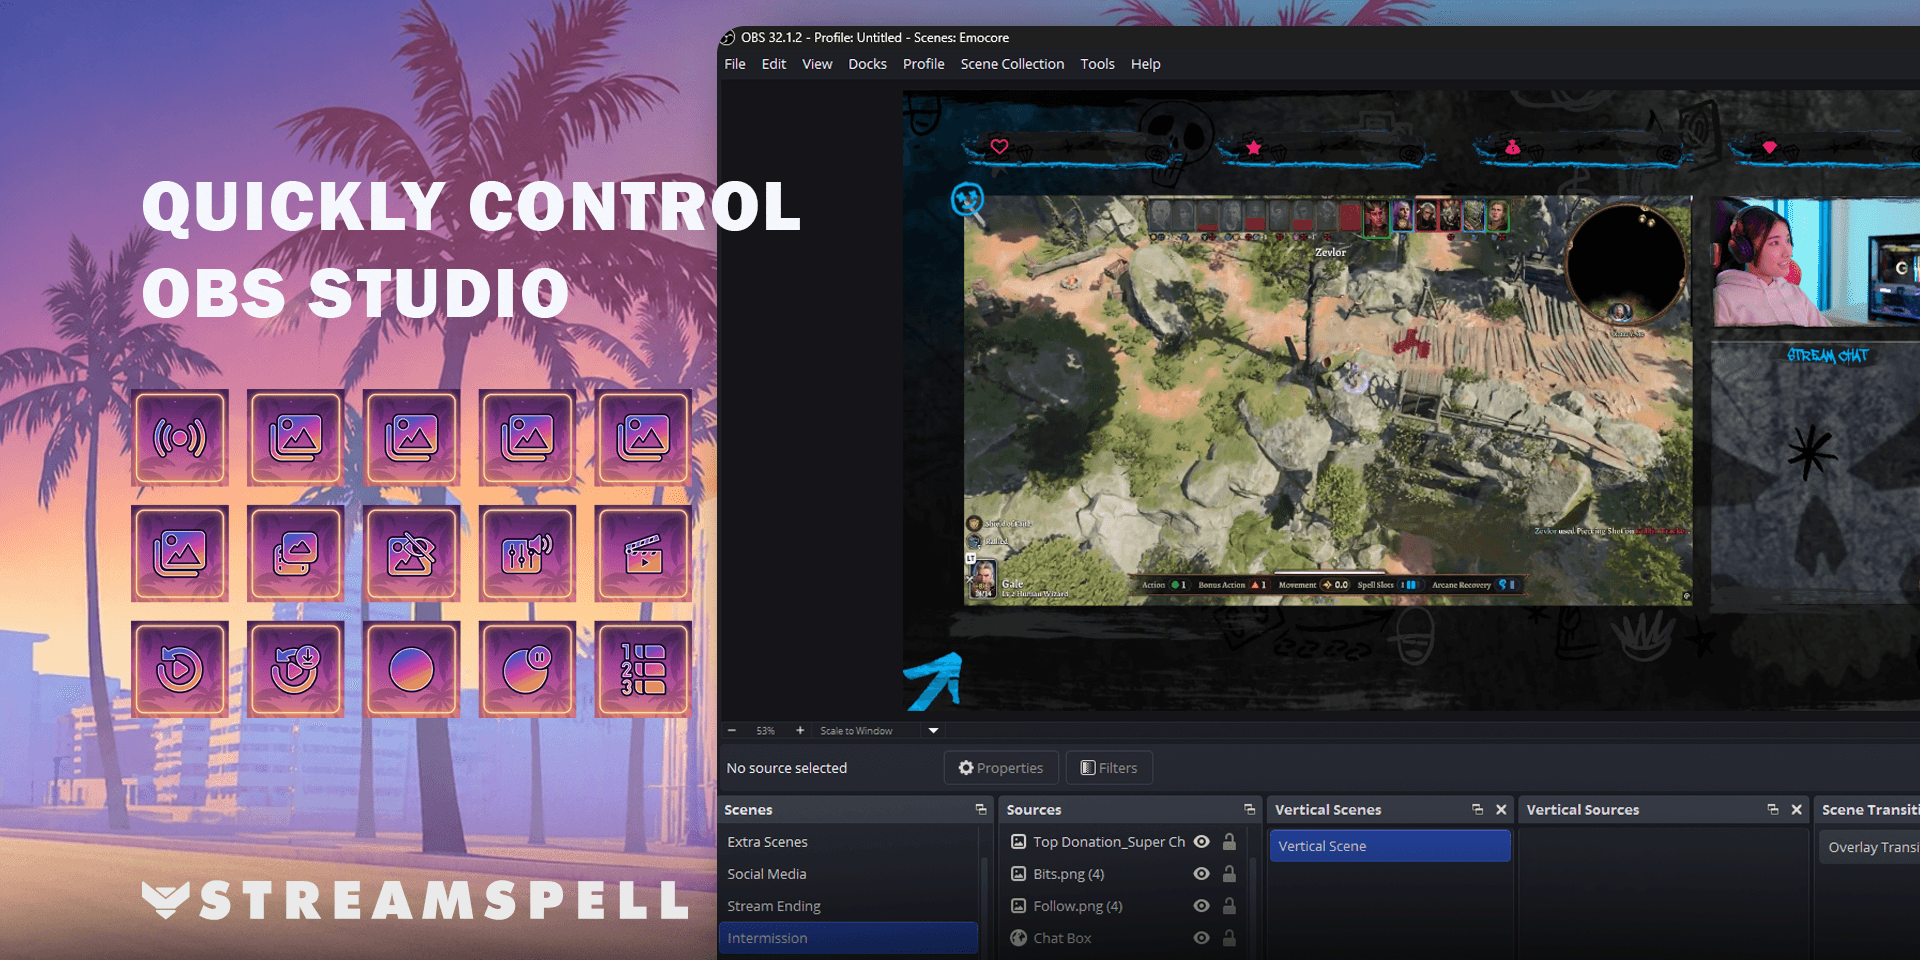This screenshot has width=1920, height=960.
Task: Select the Intermission scene
Action: [848, 938]
